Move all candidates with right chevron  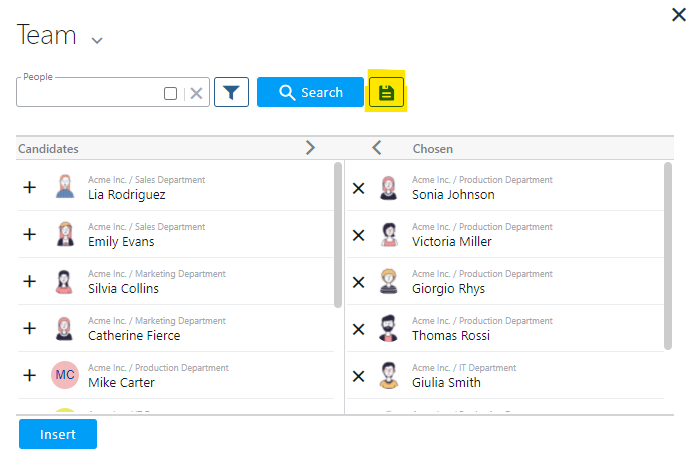[x=310, y=148]
